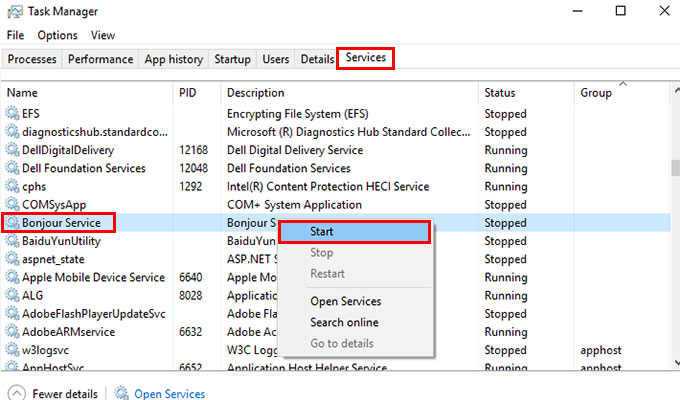Click the service icon beside AdobeARMservice
Screen dimensions: 680x400
point(13,332)
